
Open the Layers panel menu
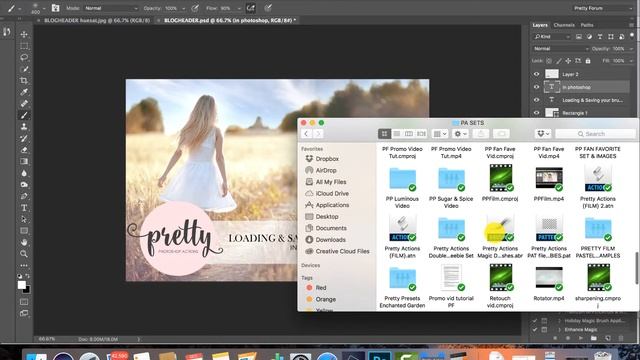631,25
